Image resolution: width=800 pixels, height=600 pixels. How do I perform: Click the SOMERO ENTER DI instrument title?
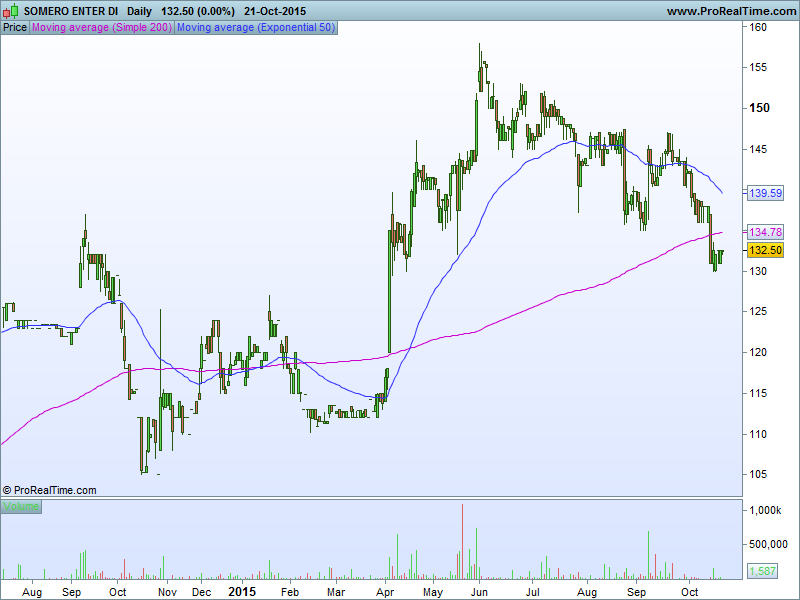pyautogui.click(x=71, y=11)
